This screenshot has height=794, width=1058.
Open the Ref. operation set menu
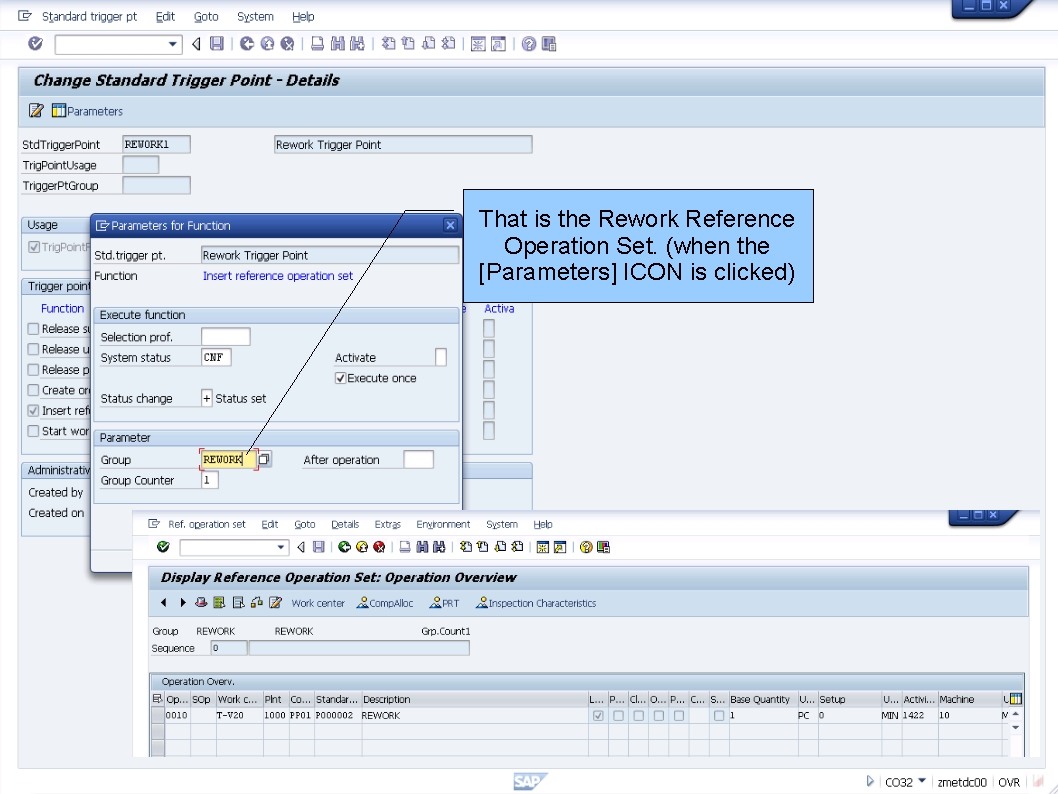[206, 524]
